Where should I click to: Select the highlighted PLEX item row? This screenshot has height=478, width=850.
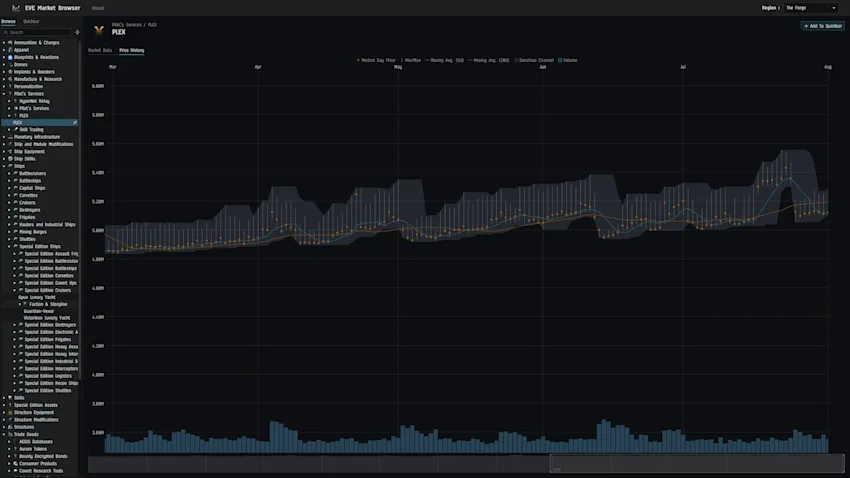[x=40, y=122]
